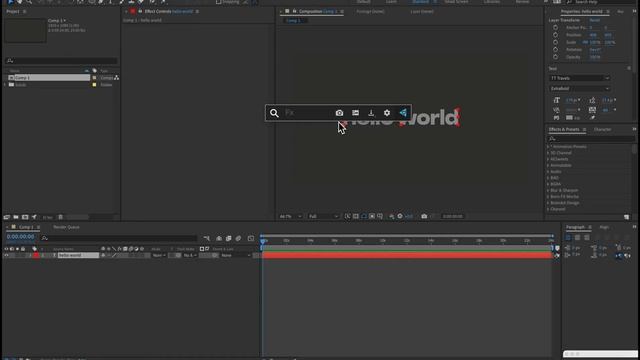The height and width of the screenshot is (360, 640).
Task: Click the magnifier icon in the FX search popup
Action: (274, 113)
